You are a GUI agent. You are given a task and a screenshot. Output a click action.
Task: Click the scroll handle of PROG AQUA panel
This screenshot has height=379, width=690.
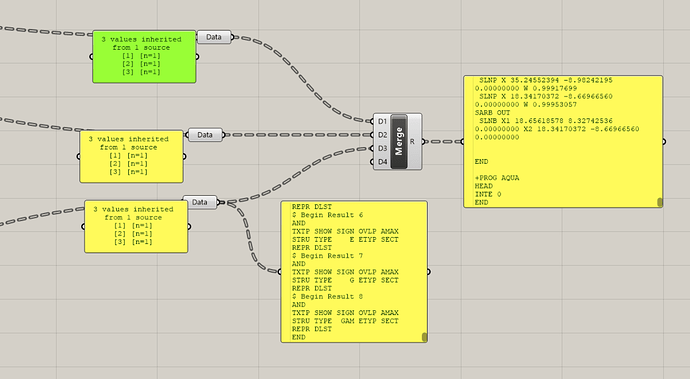click(x=660, y=202)
